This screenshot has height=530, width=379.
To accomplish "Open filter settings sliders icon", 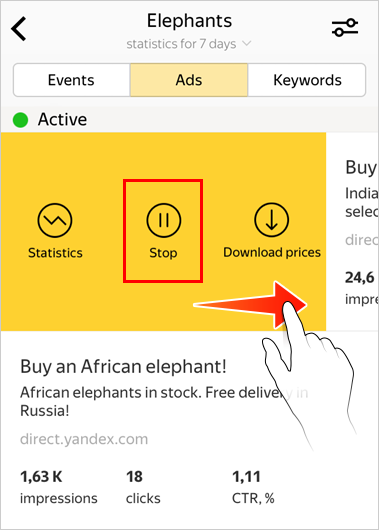I will [345, 28].
